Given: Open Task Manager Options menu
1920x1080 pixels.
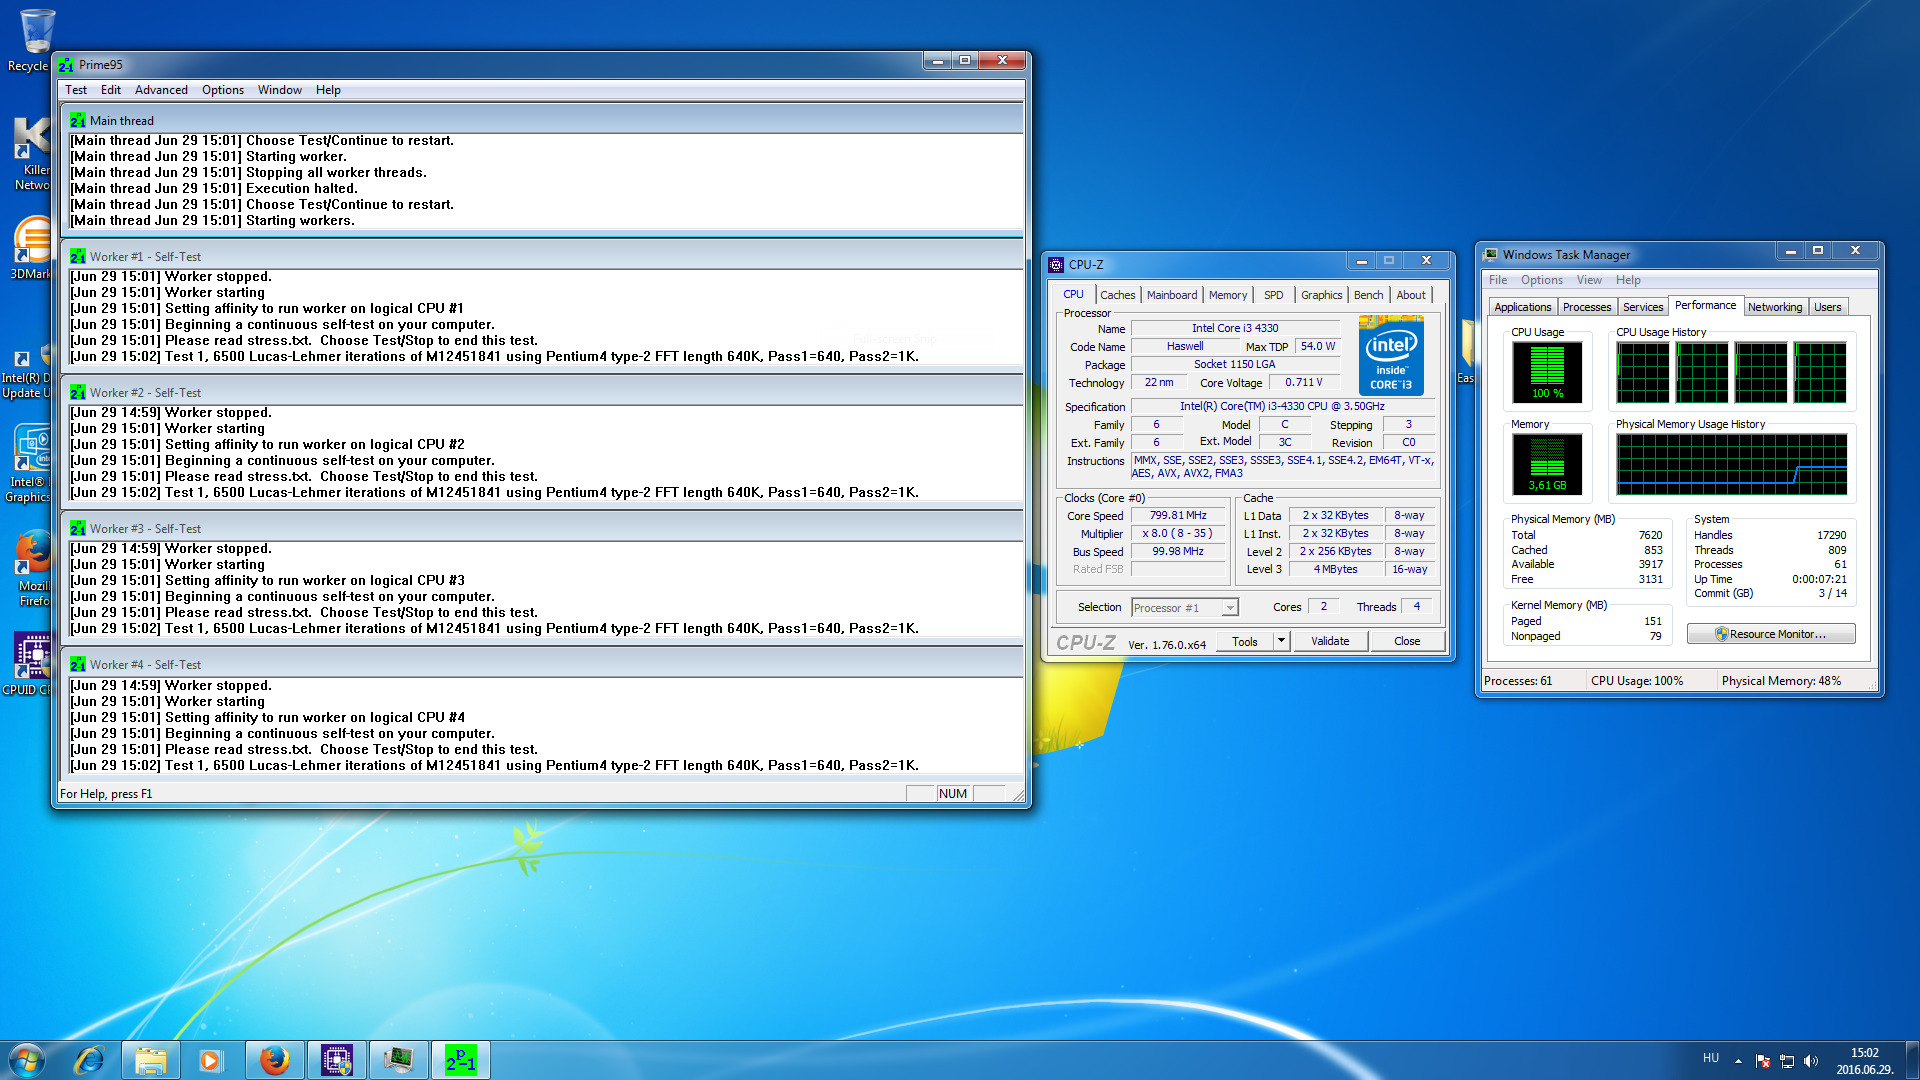Looking at the screenshot, I should 1541,280.
